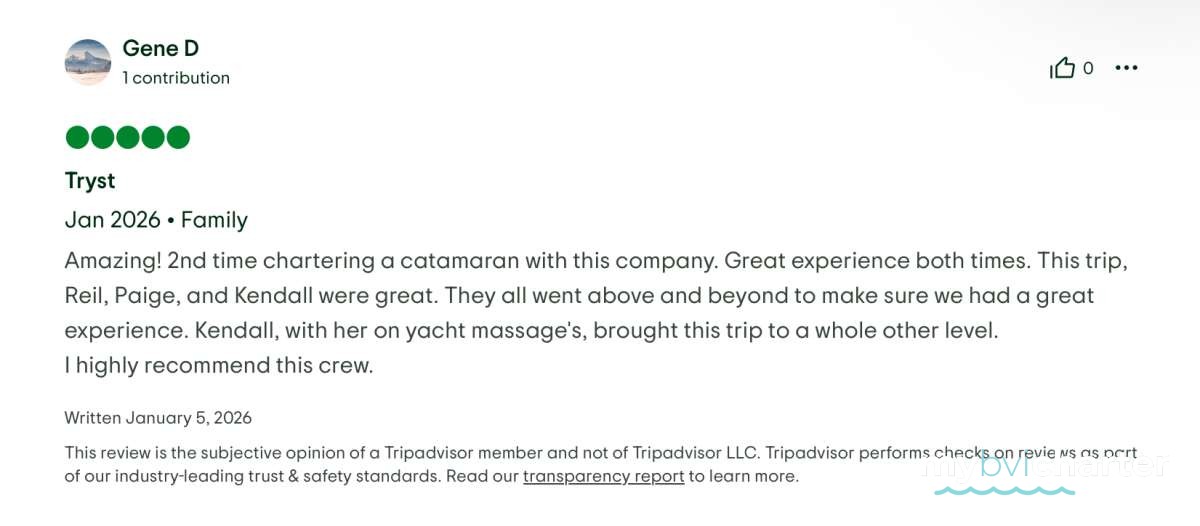
Task: Click the third green rating bubble
Action: click(x=127, y=138)
